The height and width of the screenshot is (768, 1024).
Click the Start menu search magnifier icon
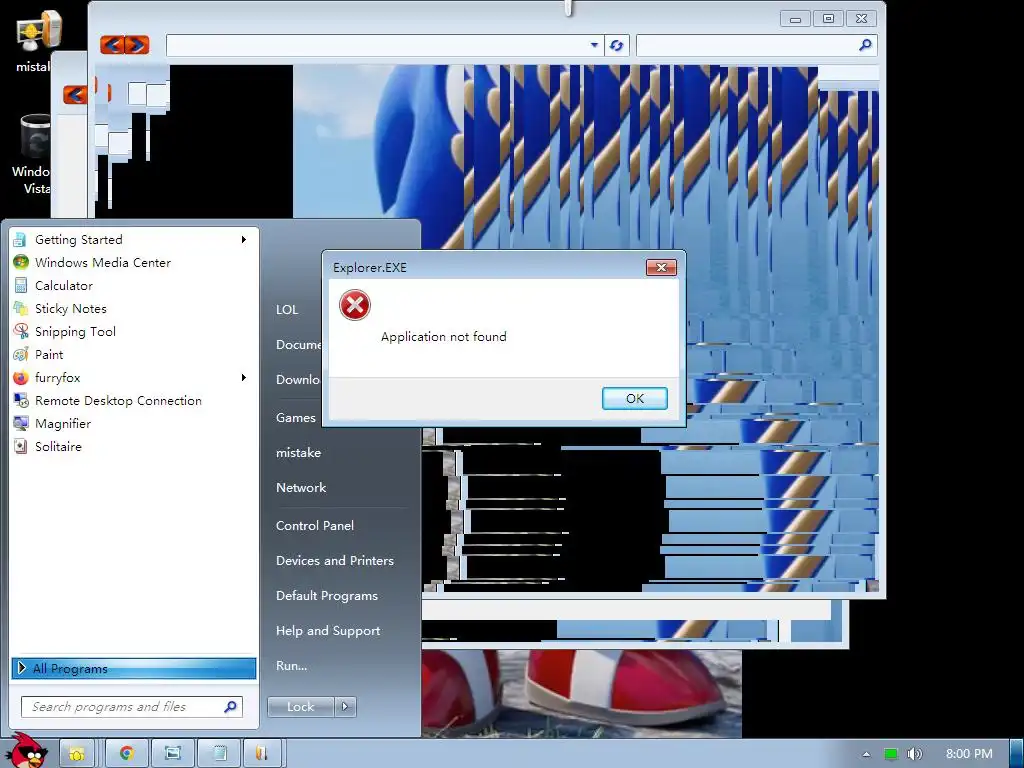click(x=230, y=707)
